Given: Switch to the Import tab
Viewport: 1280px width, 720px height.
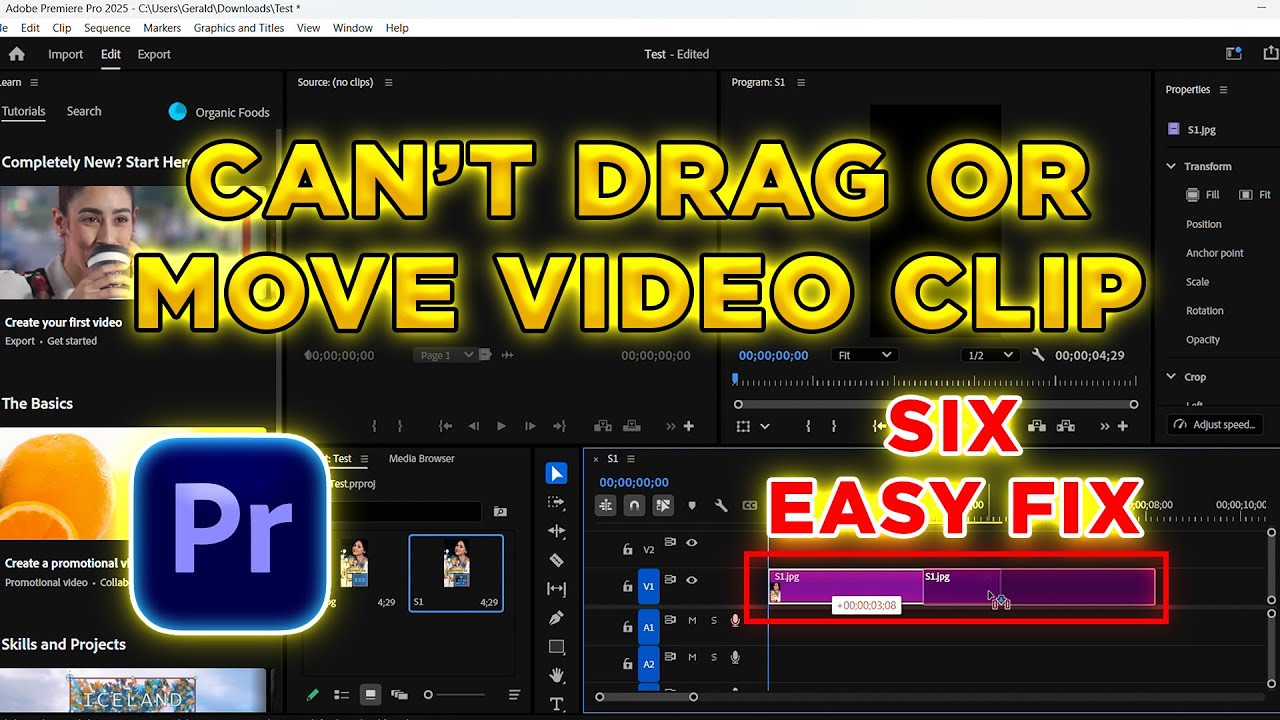Looking at the screenshot, I should pyautogui.click(x=66, y=54).
